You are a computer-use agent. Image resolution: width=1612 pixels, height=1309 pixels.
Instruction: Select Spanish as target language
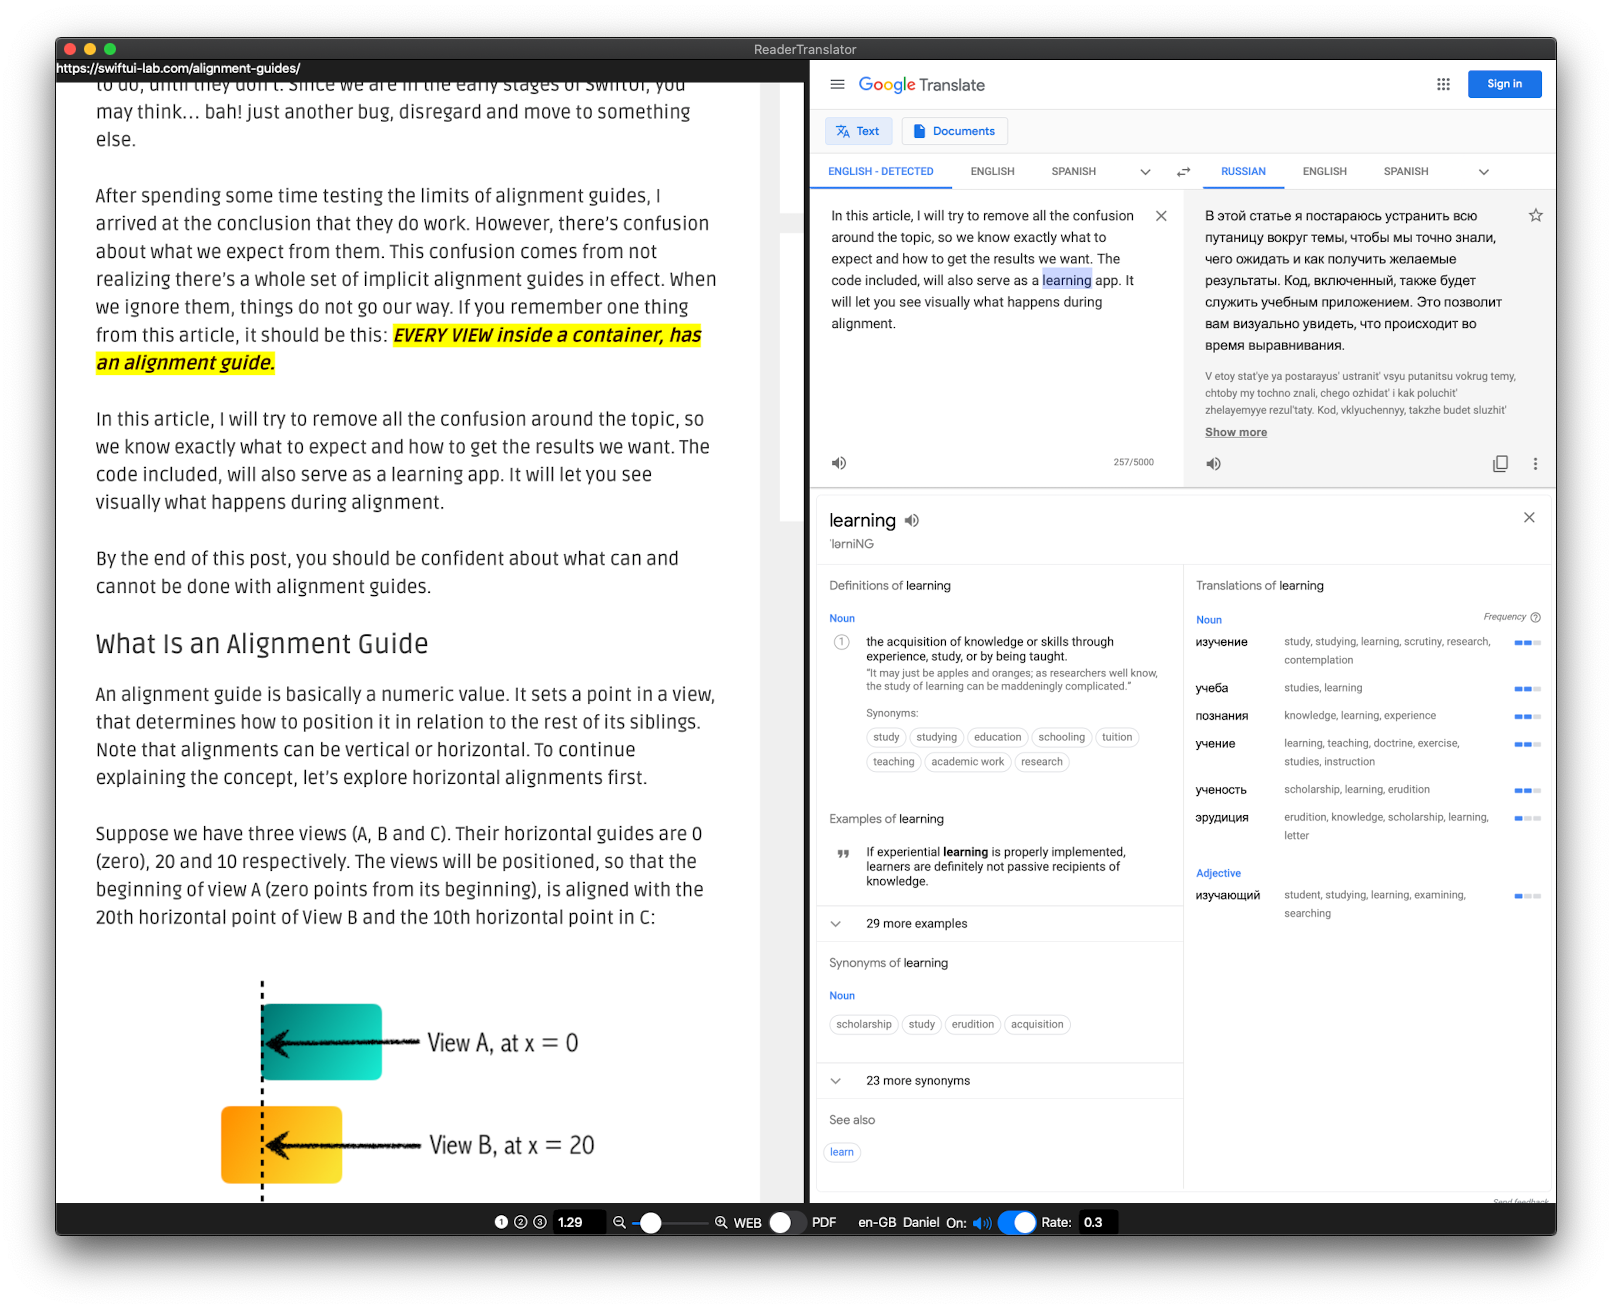point(1405,171)
